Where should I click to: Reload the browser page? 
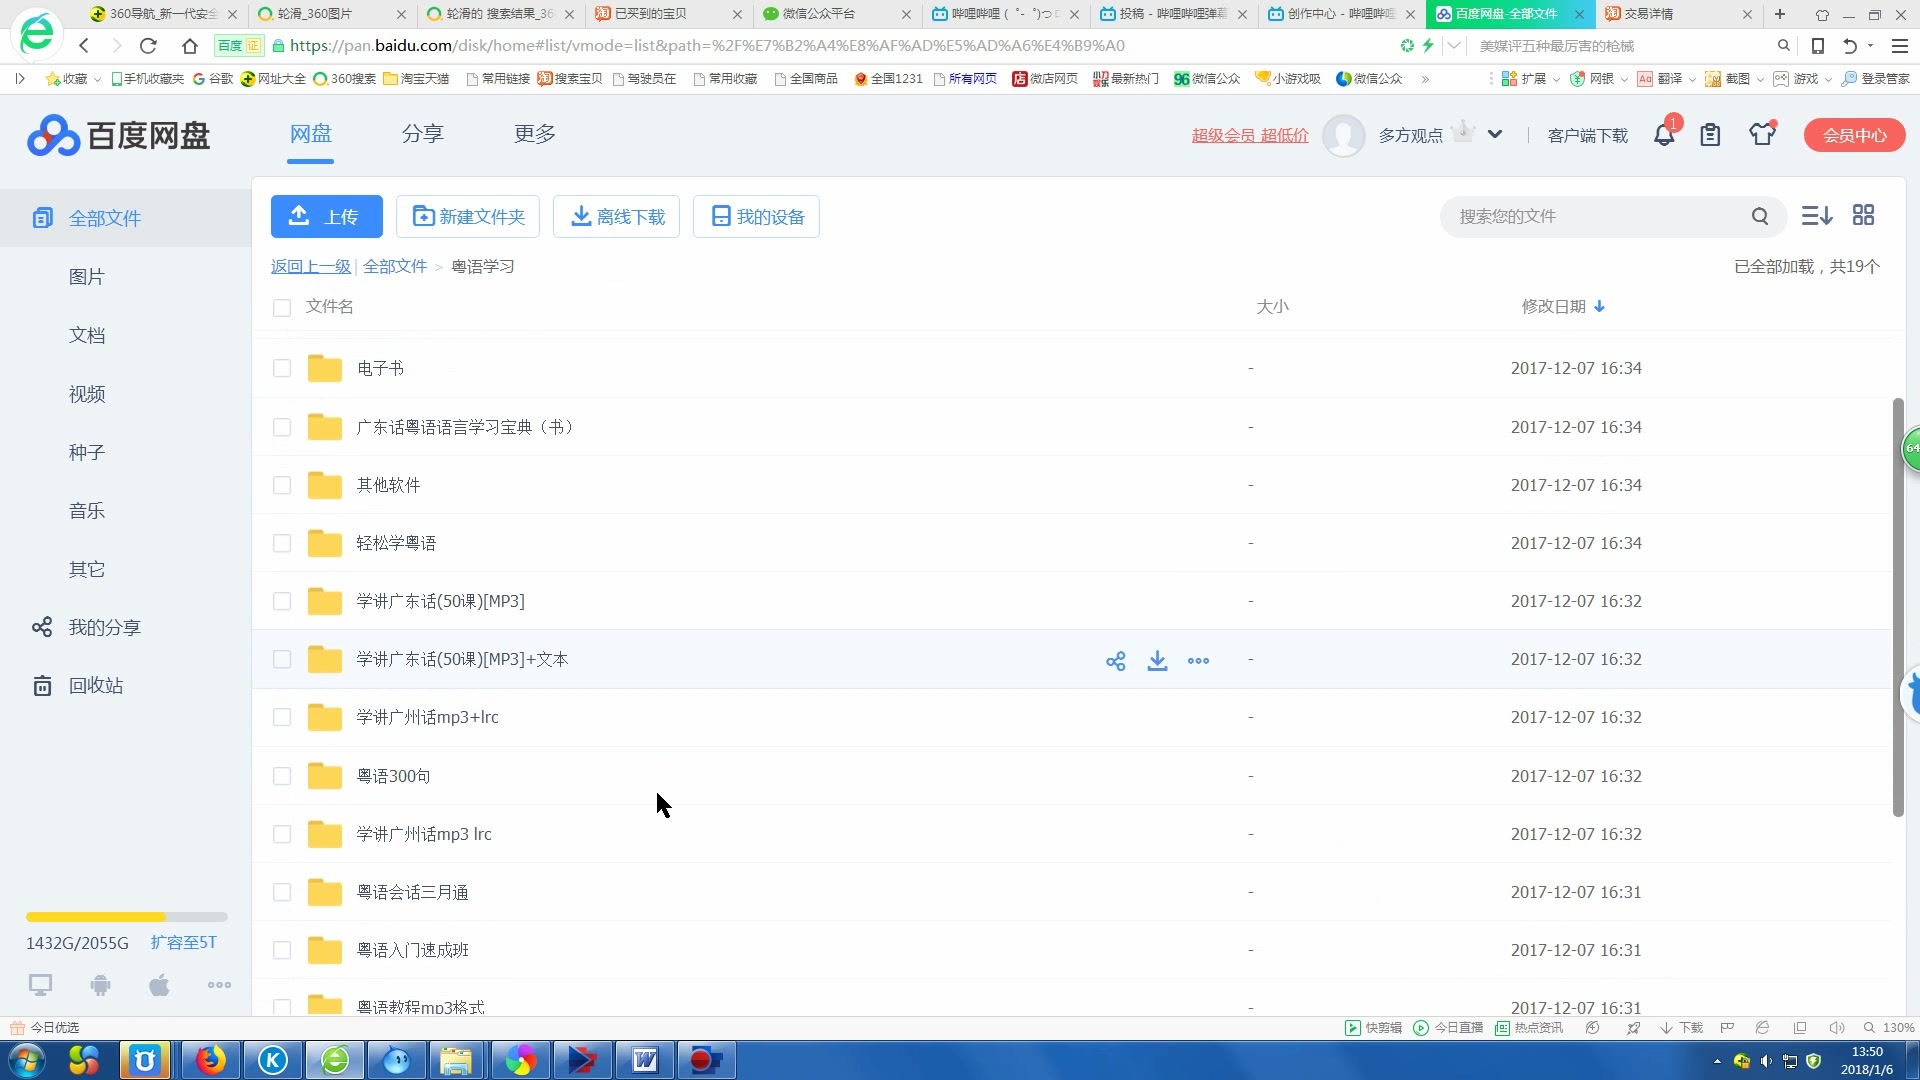(148, 46)
